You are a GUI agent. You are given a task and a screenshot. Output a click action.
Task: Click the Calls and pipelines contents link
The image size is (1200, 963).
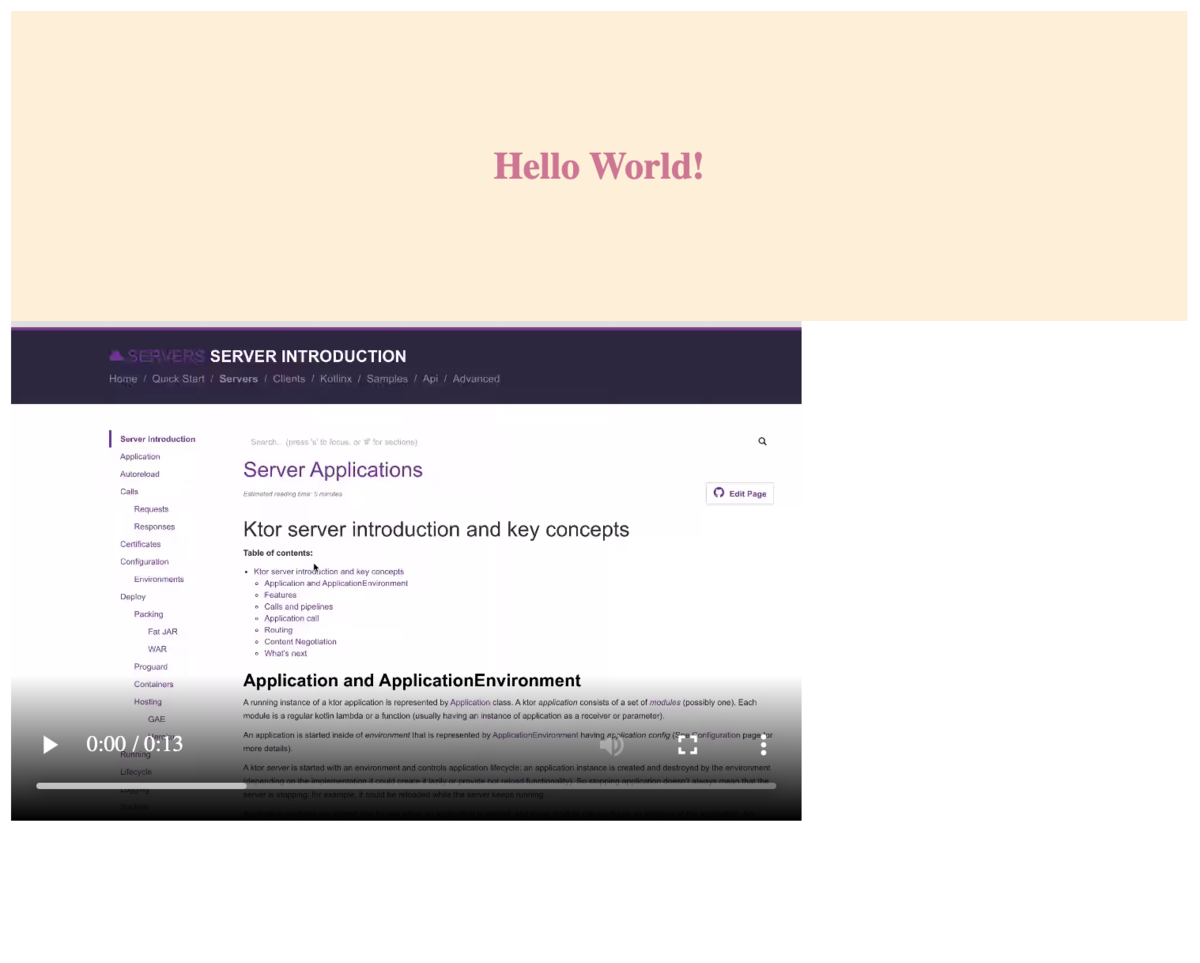299,607
